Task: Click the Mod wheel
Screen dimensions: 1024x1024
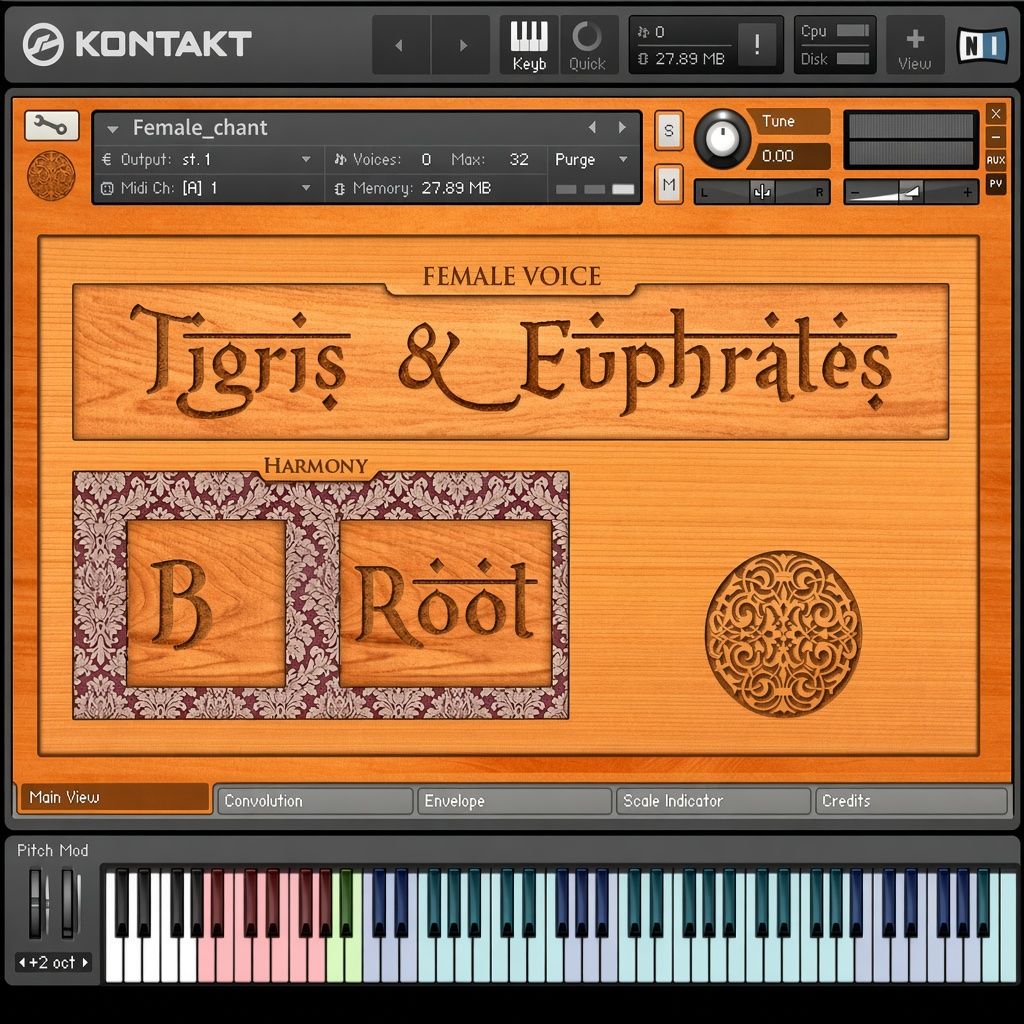Action: 69,903
